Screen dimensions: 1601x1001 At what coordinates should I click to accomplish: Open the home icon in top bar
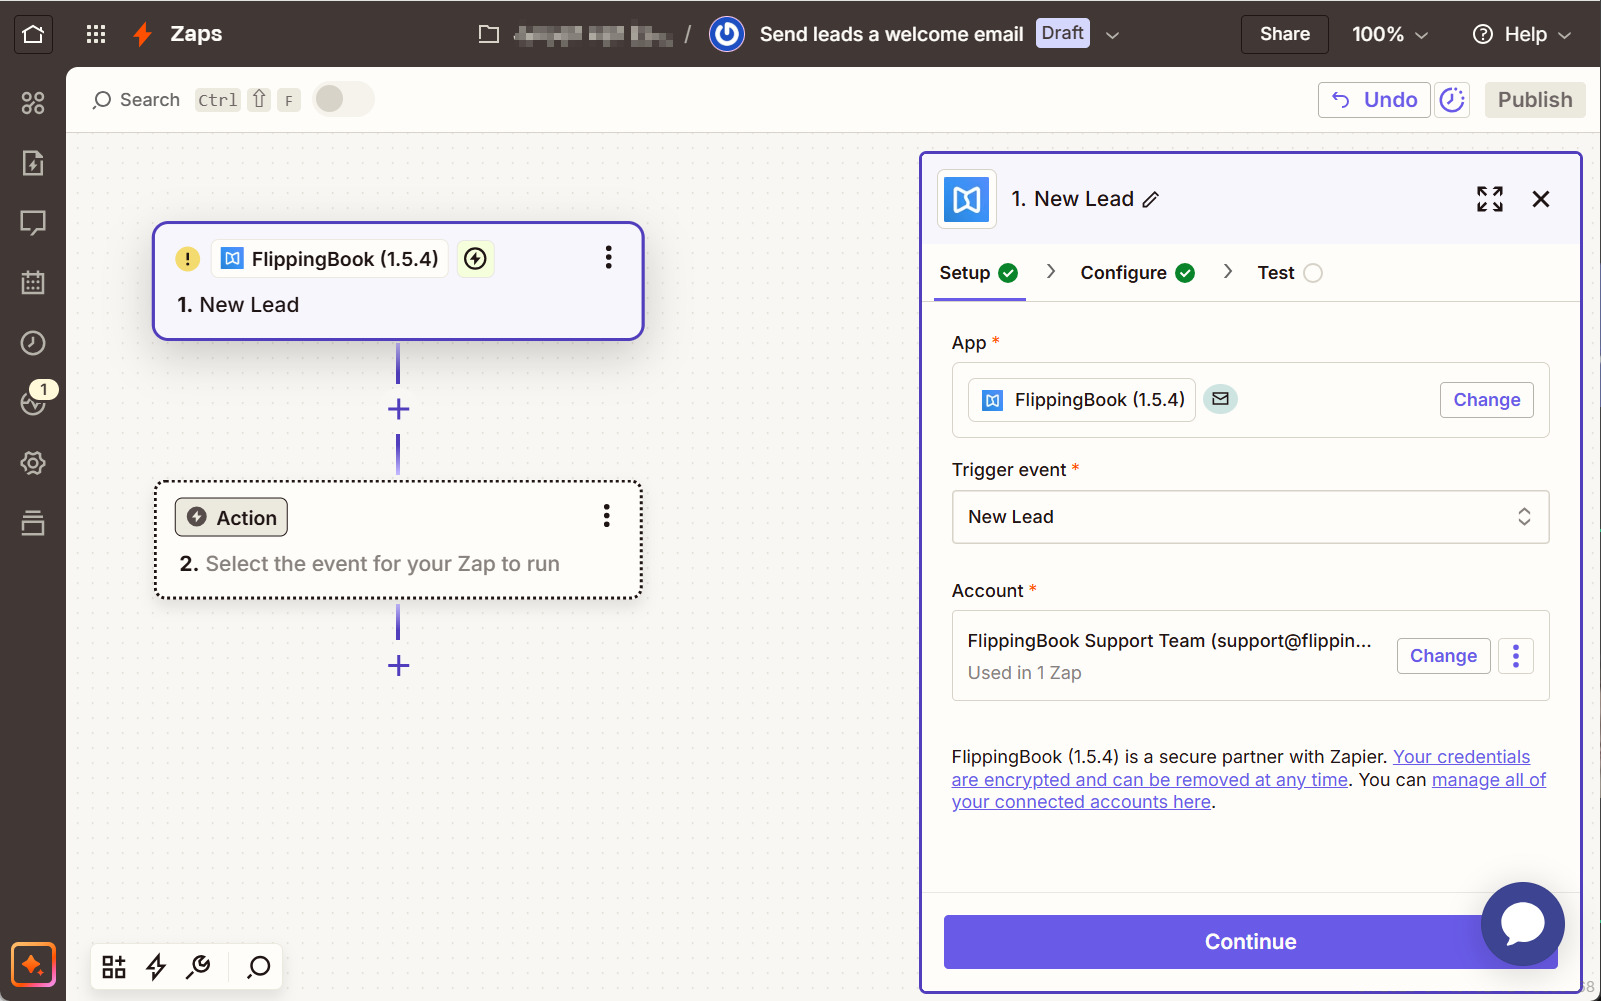click(33, 34)
